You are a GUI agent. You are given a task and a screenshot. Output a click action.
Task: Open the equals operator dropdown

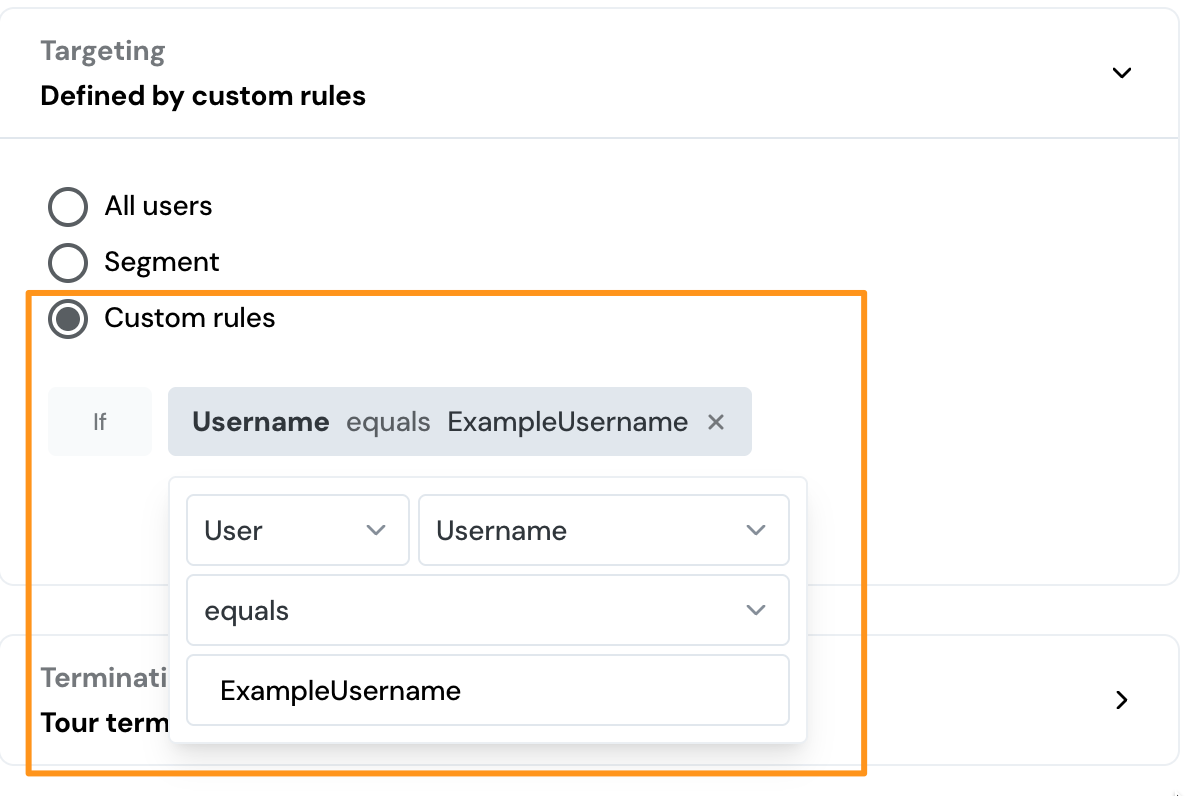point(487,610)
